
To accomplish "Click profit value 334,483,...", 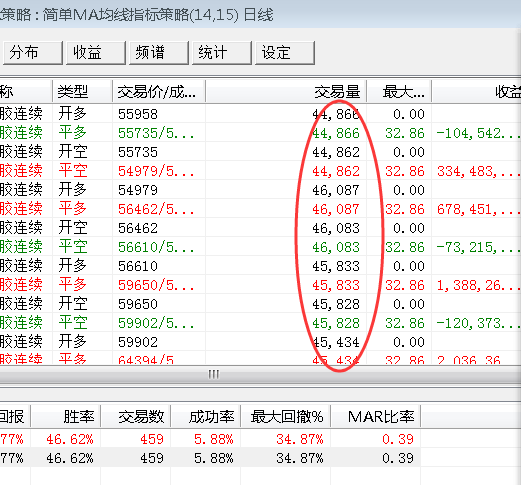I will pyautogui.click(x=479, y=171).
